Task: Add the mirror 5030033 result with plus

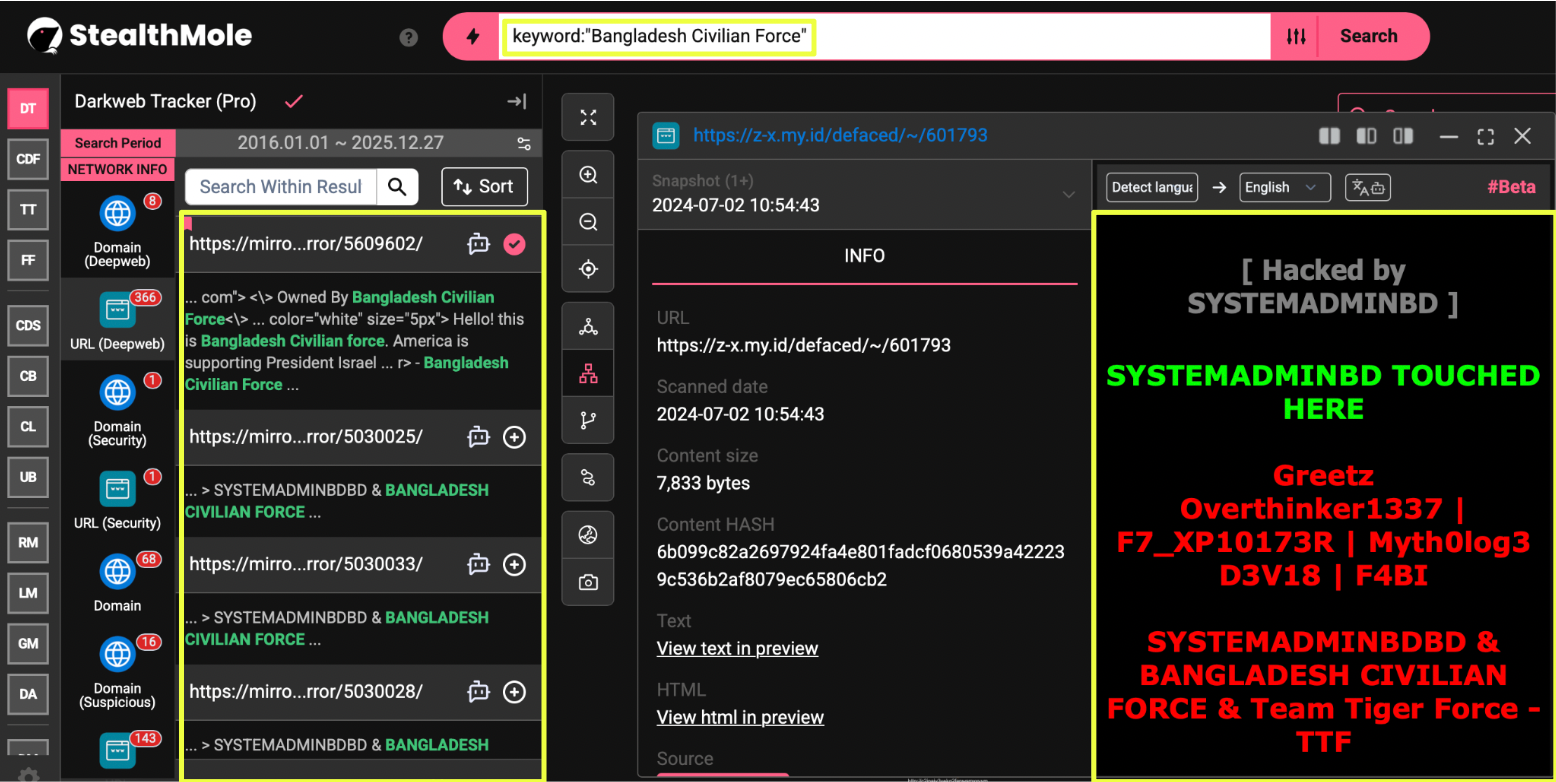Action: [514, 565]
